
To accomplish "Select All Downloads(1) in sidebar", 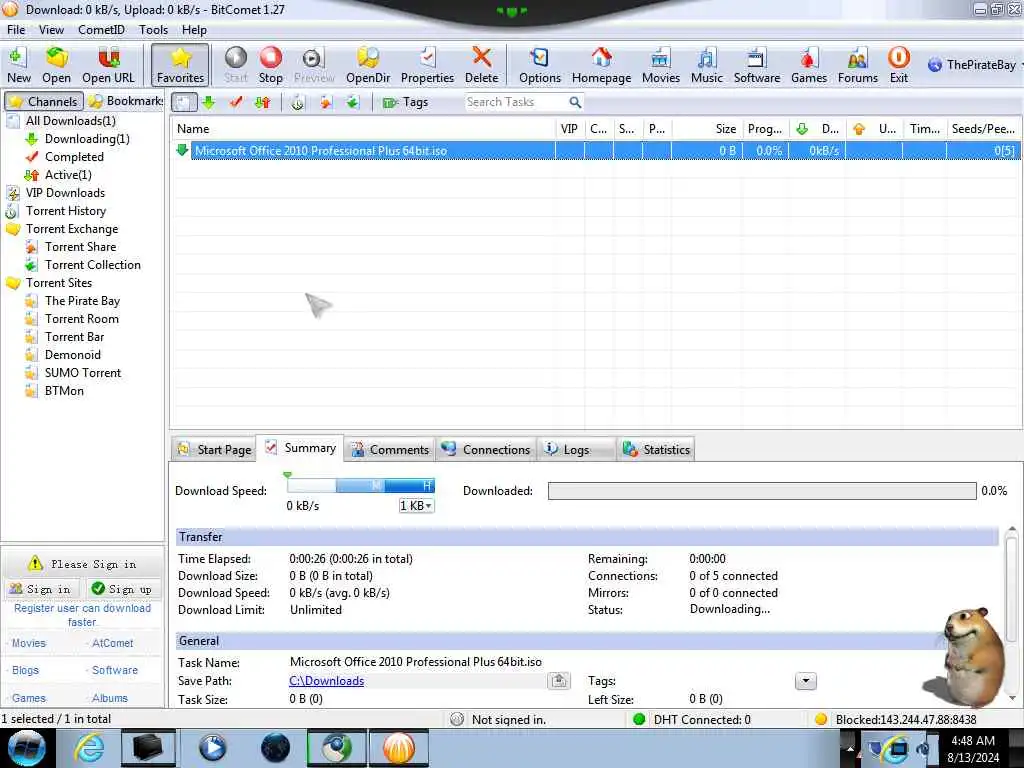I will pos(71,121).
